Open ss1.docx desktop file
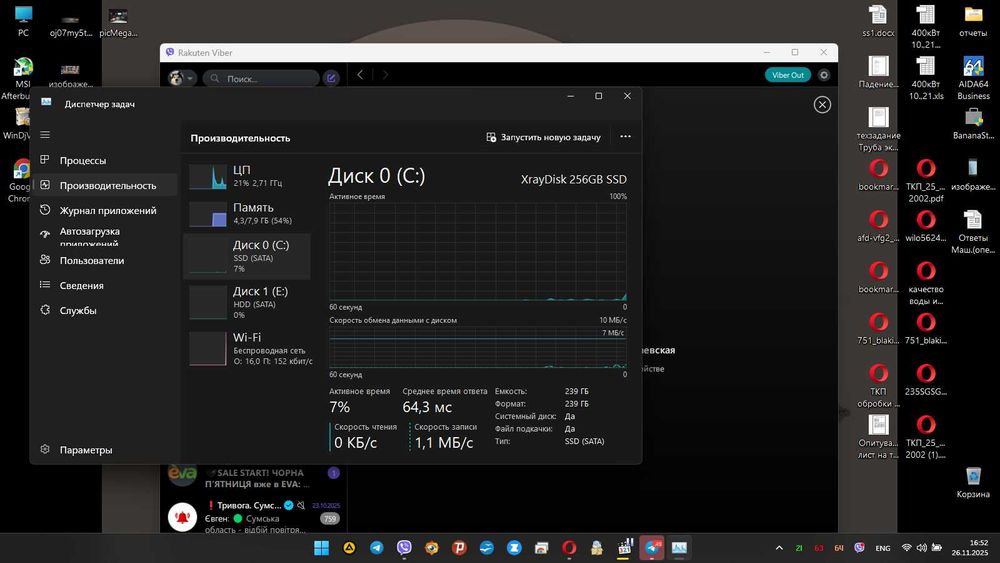Screen dimensions: 1000x563 (x=878, y=21)
